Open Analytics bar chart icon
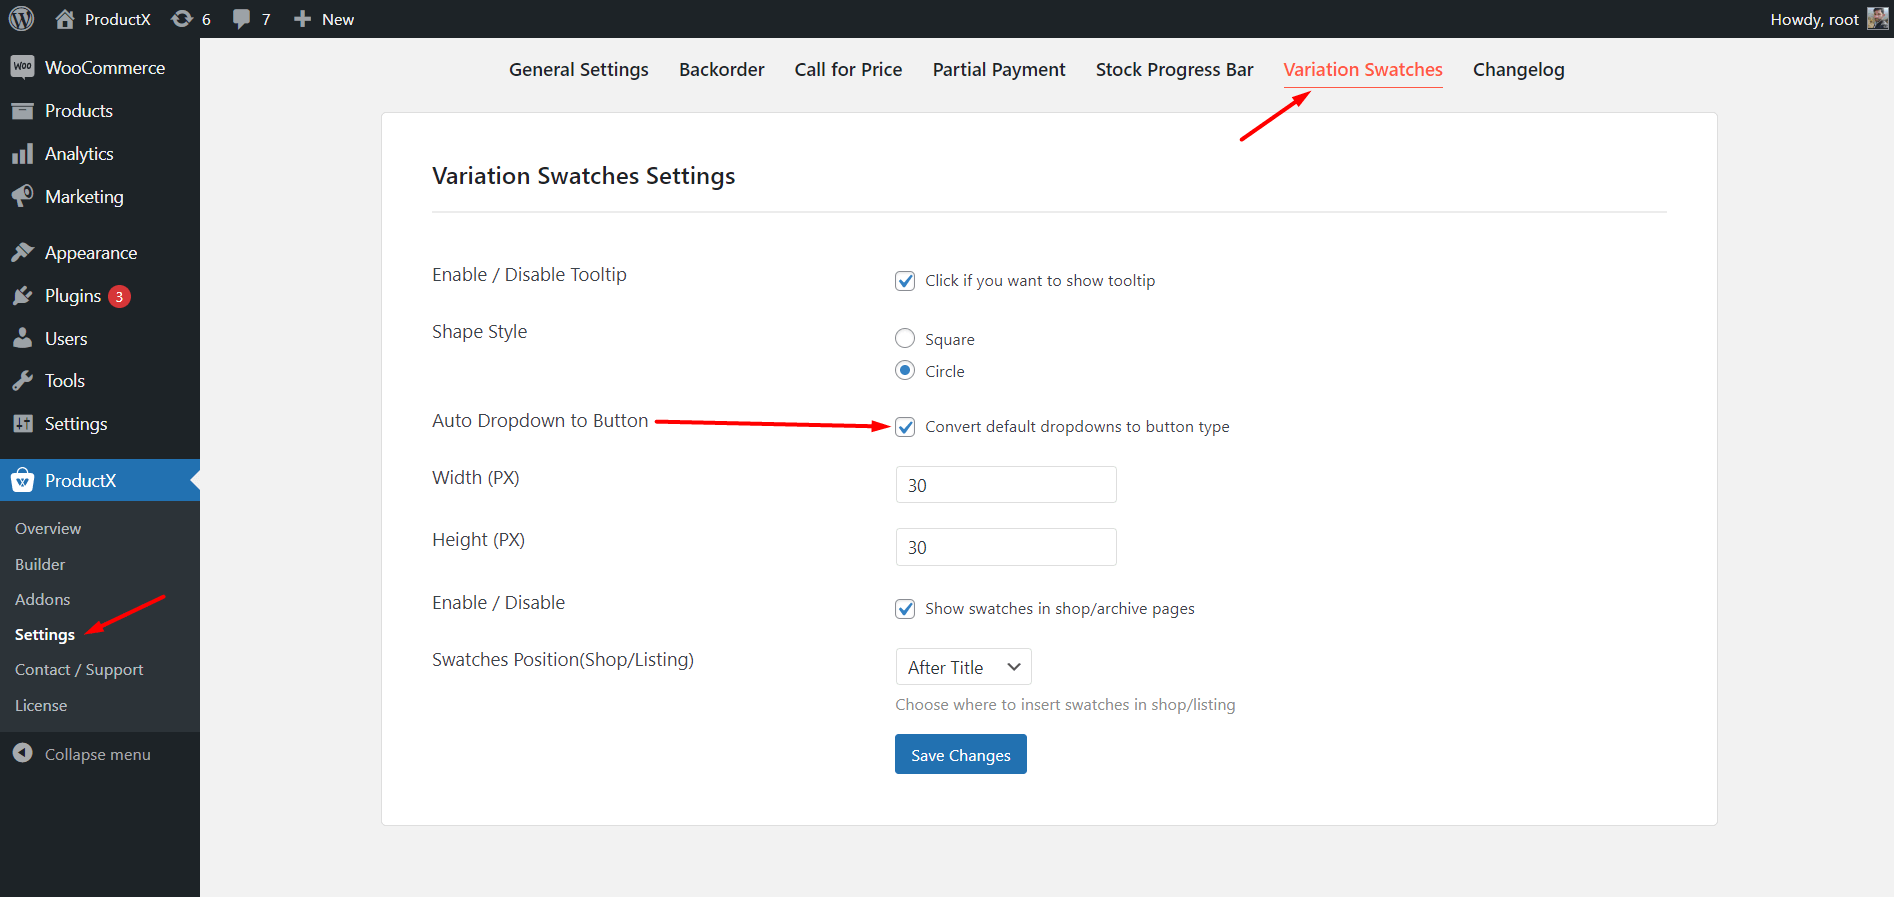Image resolution: width=1894 pixels, height=897 pixels. pyautogui.click(x=22, y=154)
